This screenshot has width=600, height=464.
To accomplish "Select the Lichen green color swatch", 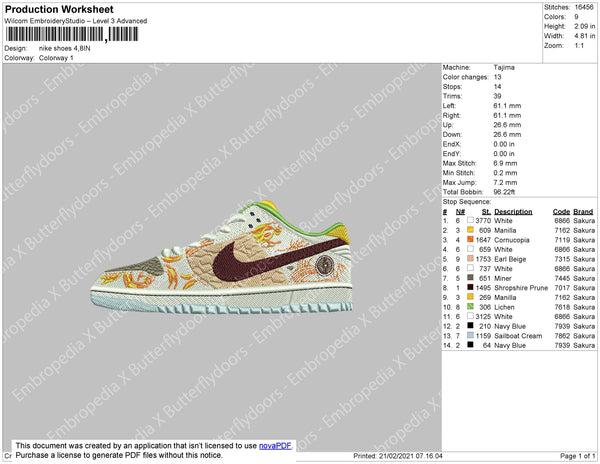I will pos(470,306).
